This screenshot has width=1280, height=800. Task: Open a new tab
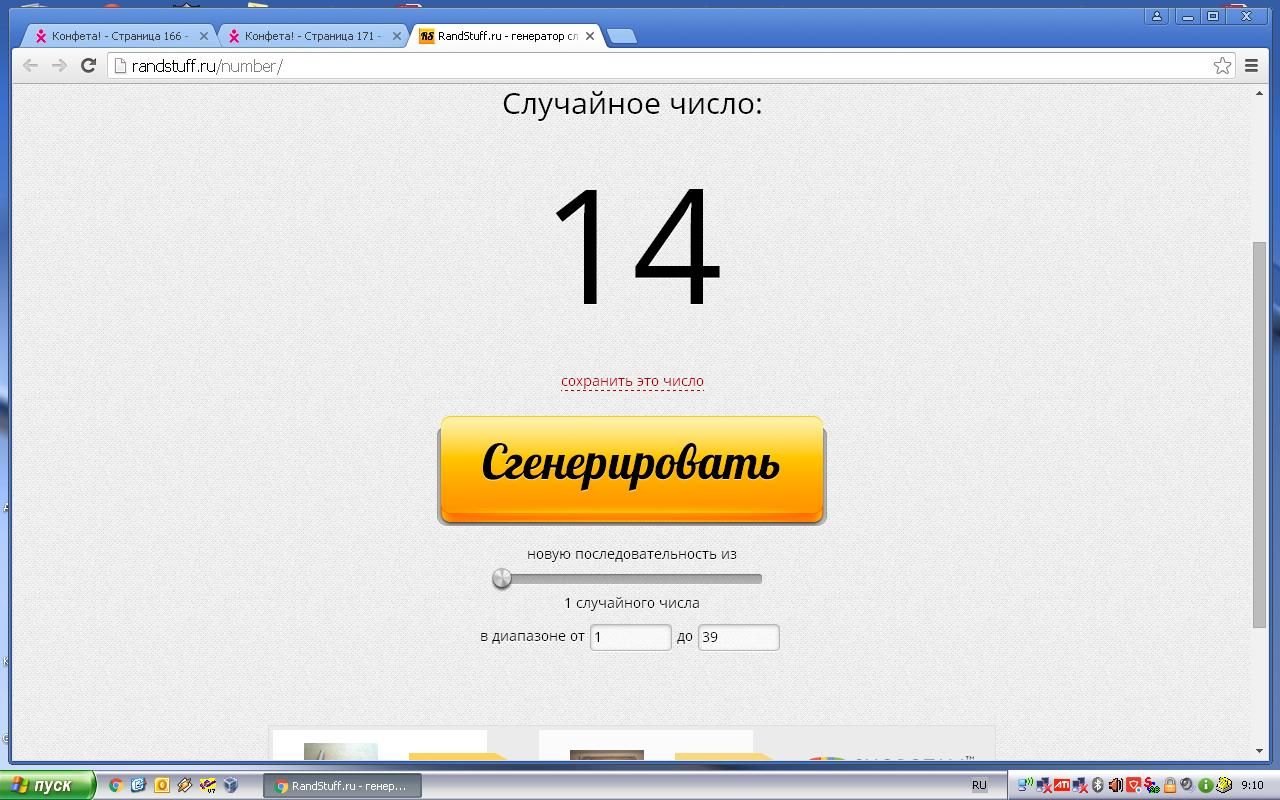tap(621, 36)
